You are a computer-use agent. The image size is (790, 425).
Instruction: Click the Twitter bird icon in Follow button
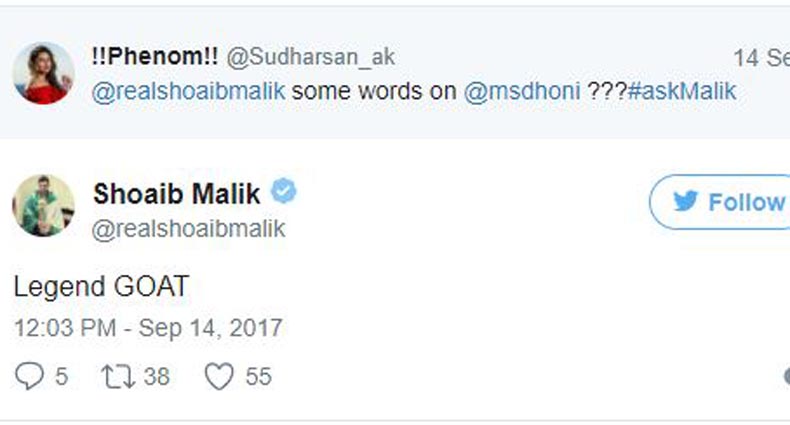(x=685, y=202)
